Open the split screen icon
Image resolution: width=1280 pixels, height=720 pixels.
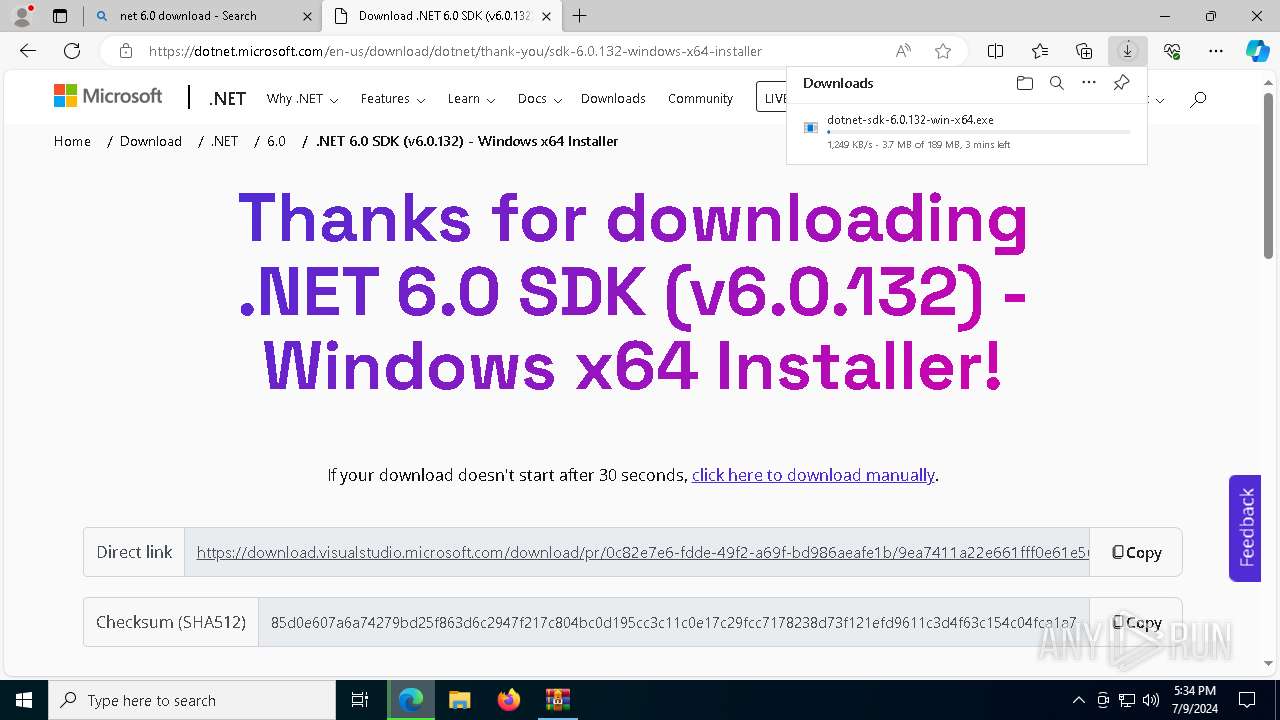[x=996, y=51]
